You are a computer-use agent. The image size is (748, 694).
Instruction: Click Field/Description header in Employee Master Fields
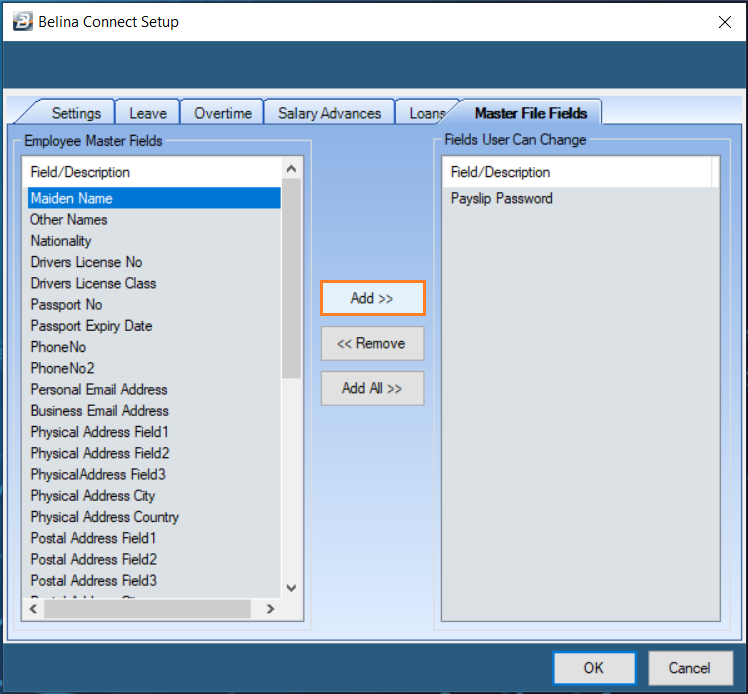[x=153, y=172]
